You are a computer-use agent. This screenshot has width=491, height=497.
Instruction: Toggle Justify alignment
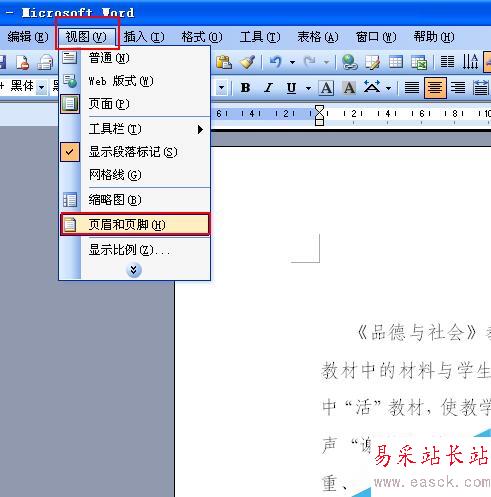coord(412,88)
